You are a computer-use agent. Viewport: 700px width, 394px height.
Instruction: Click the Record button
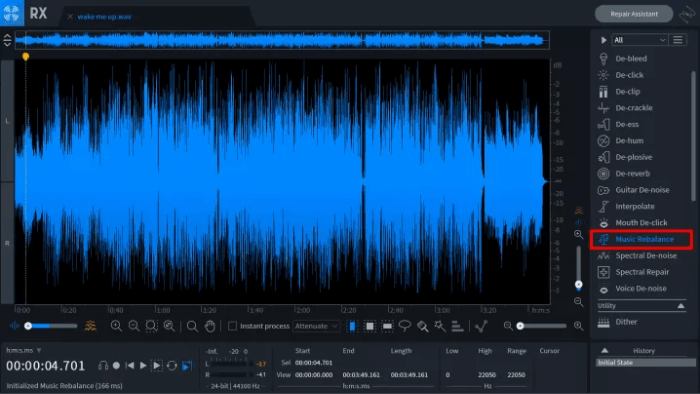click(x=116, y=366)
